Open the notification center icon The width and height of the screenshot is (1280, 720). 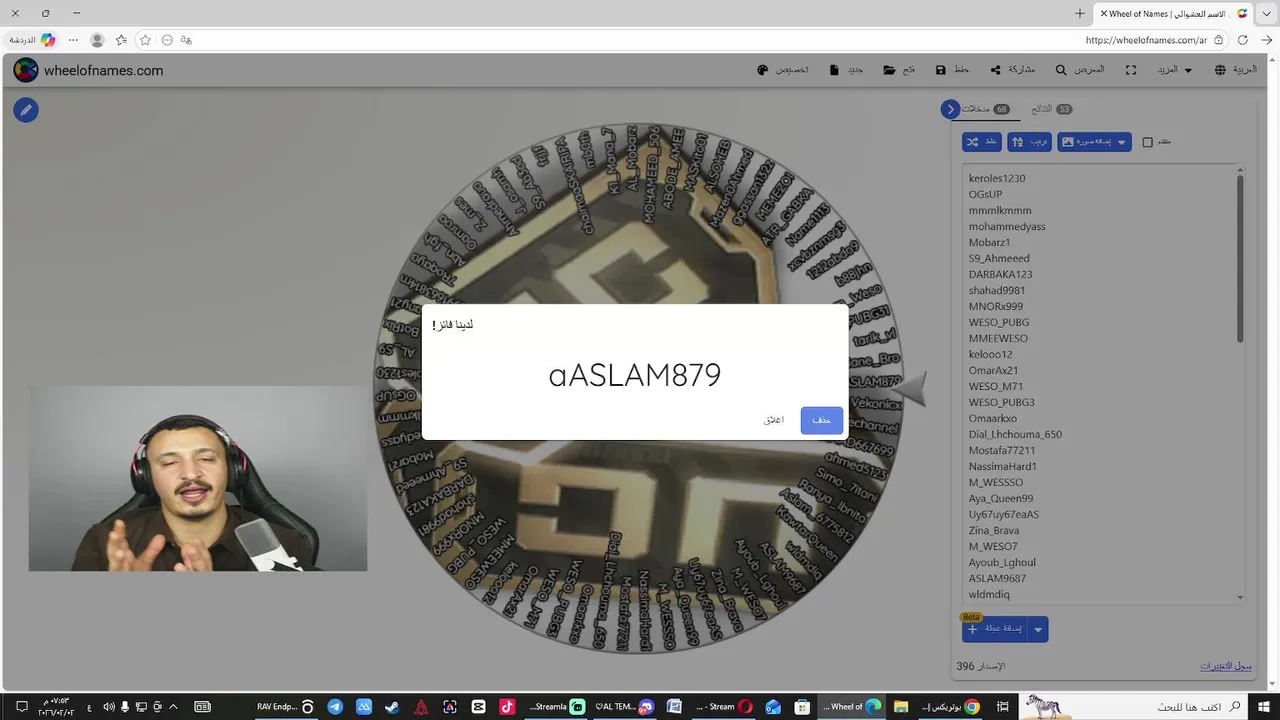click(21, 706)
